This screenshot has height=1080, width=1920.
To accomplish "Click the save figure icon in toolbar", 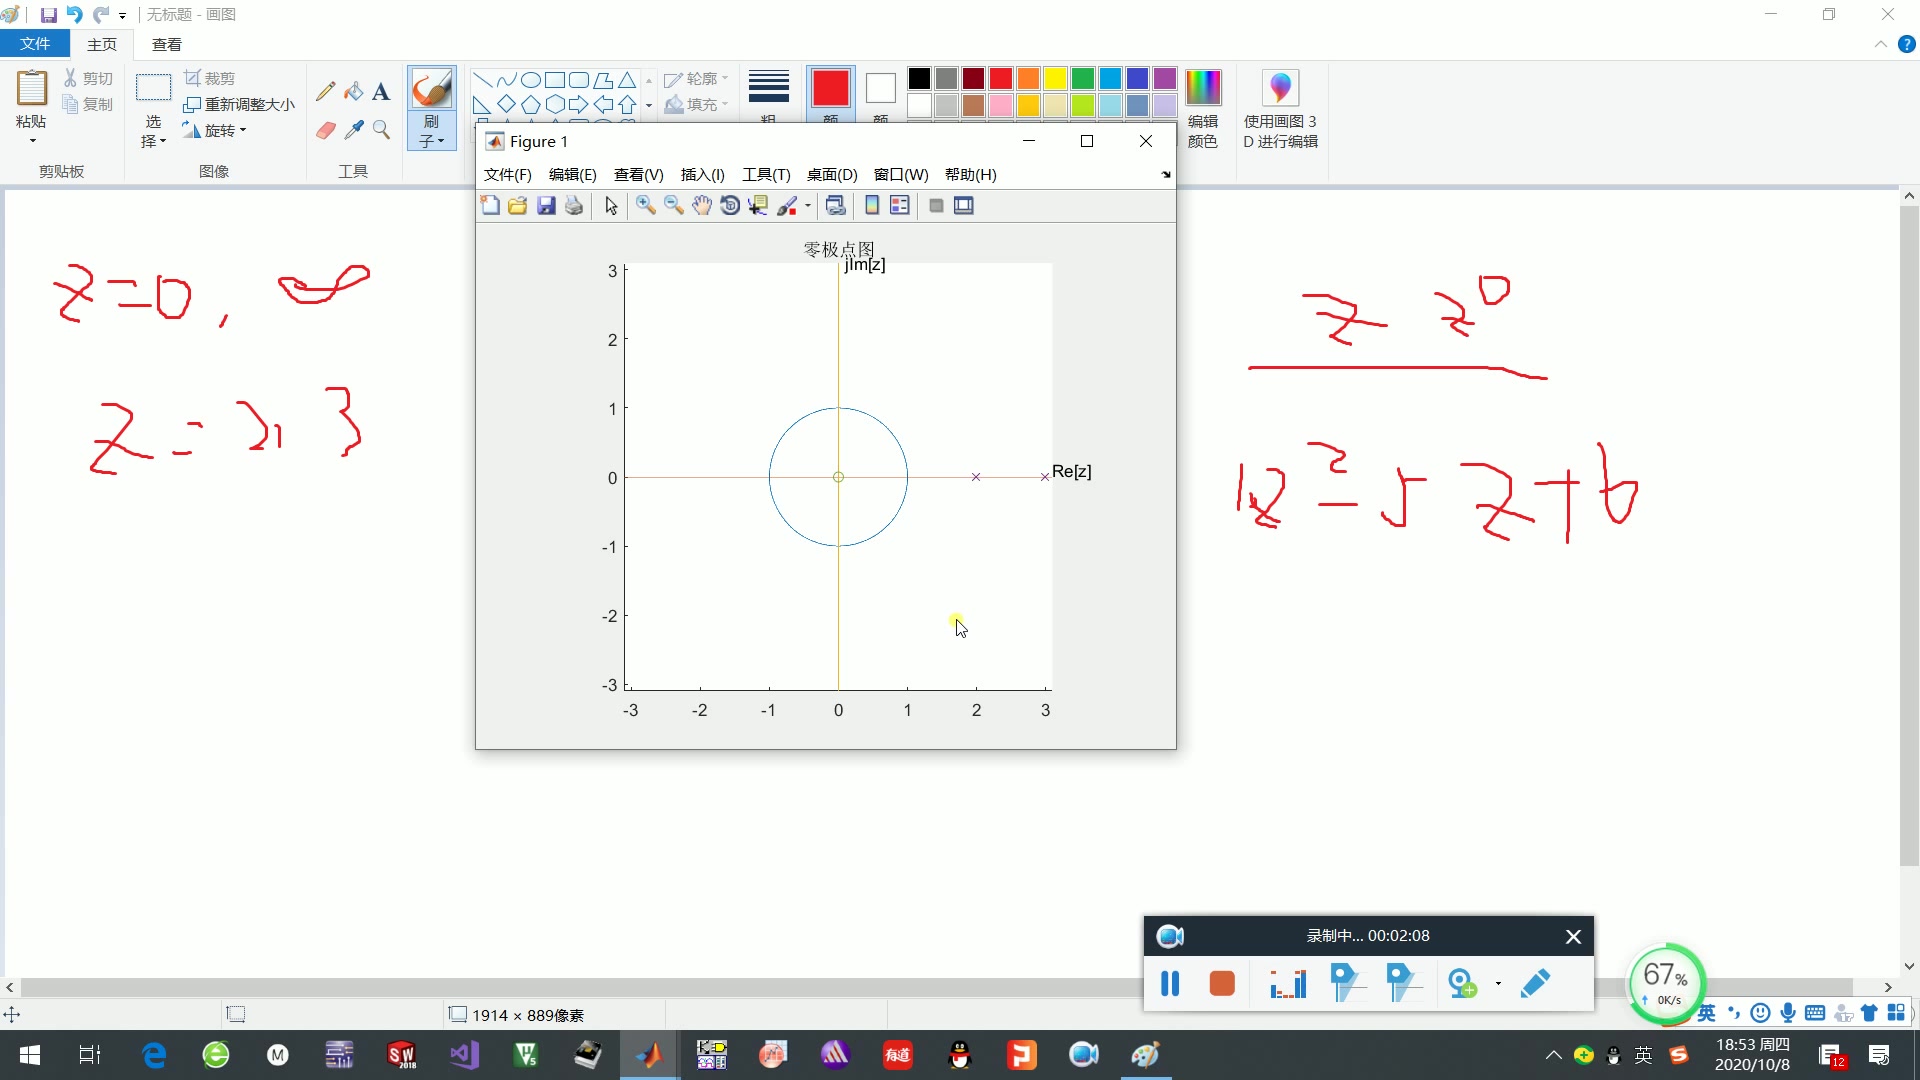I will (546, 206).
